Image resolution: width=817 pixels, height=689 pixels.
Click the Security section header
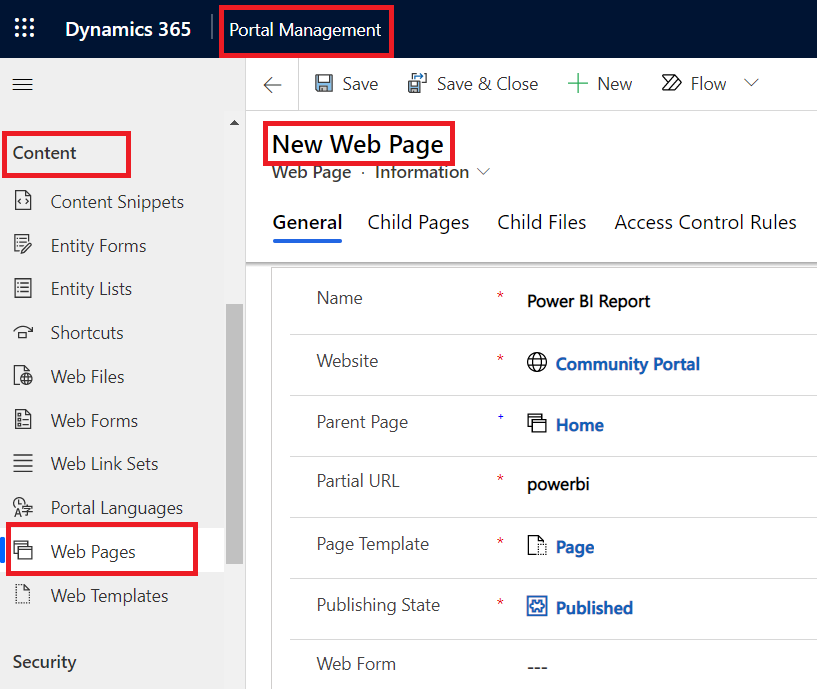coord(44,662)
